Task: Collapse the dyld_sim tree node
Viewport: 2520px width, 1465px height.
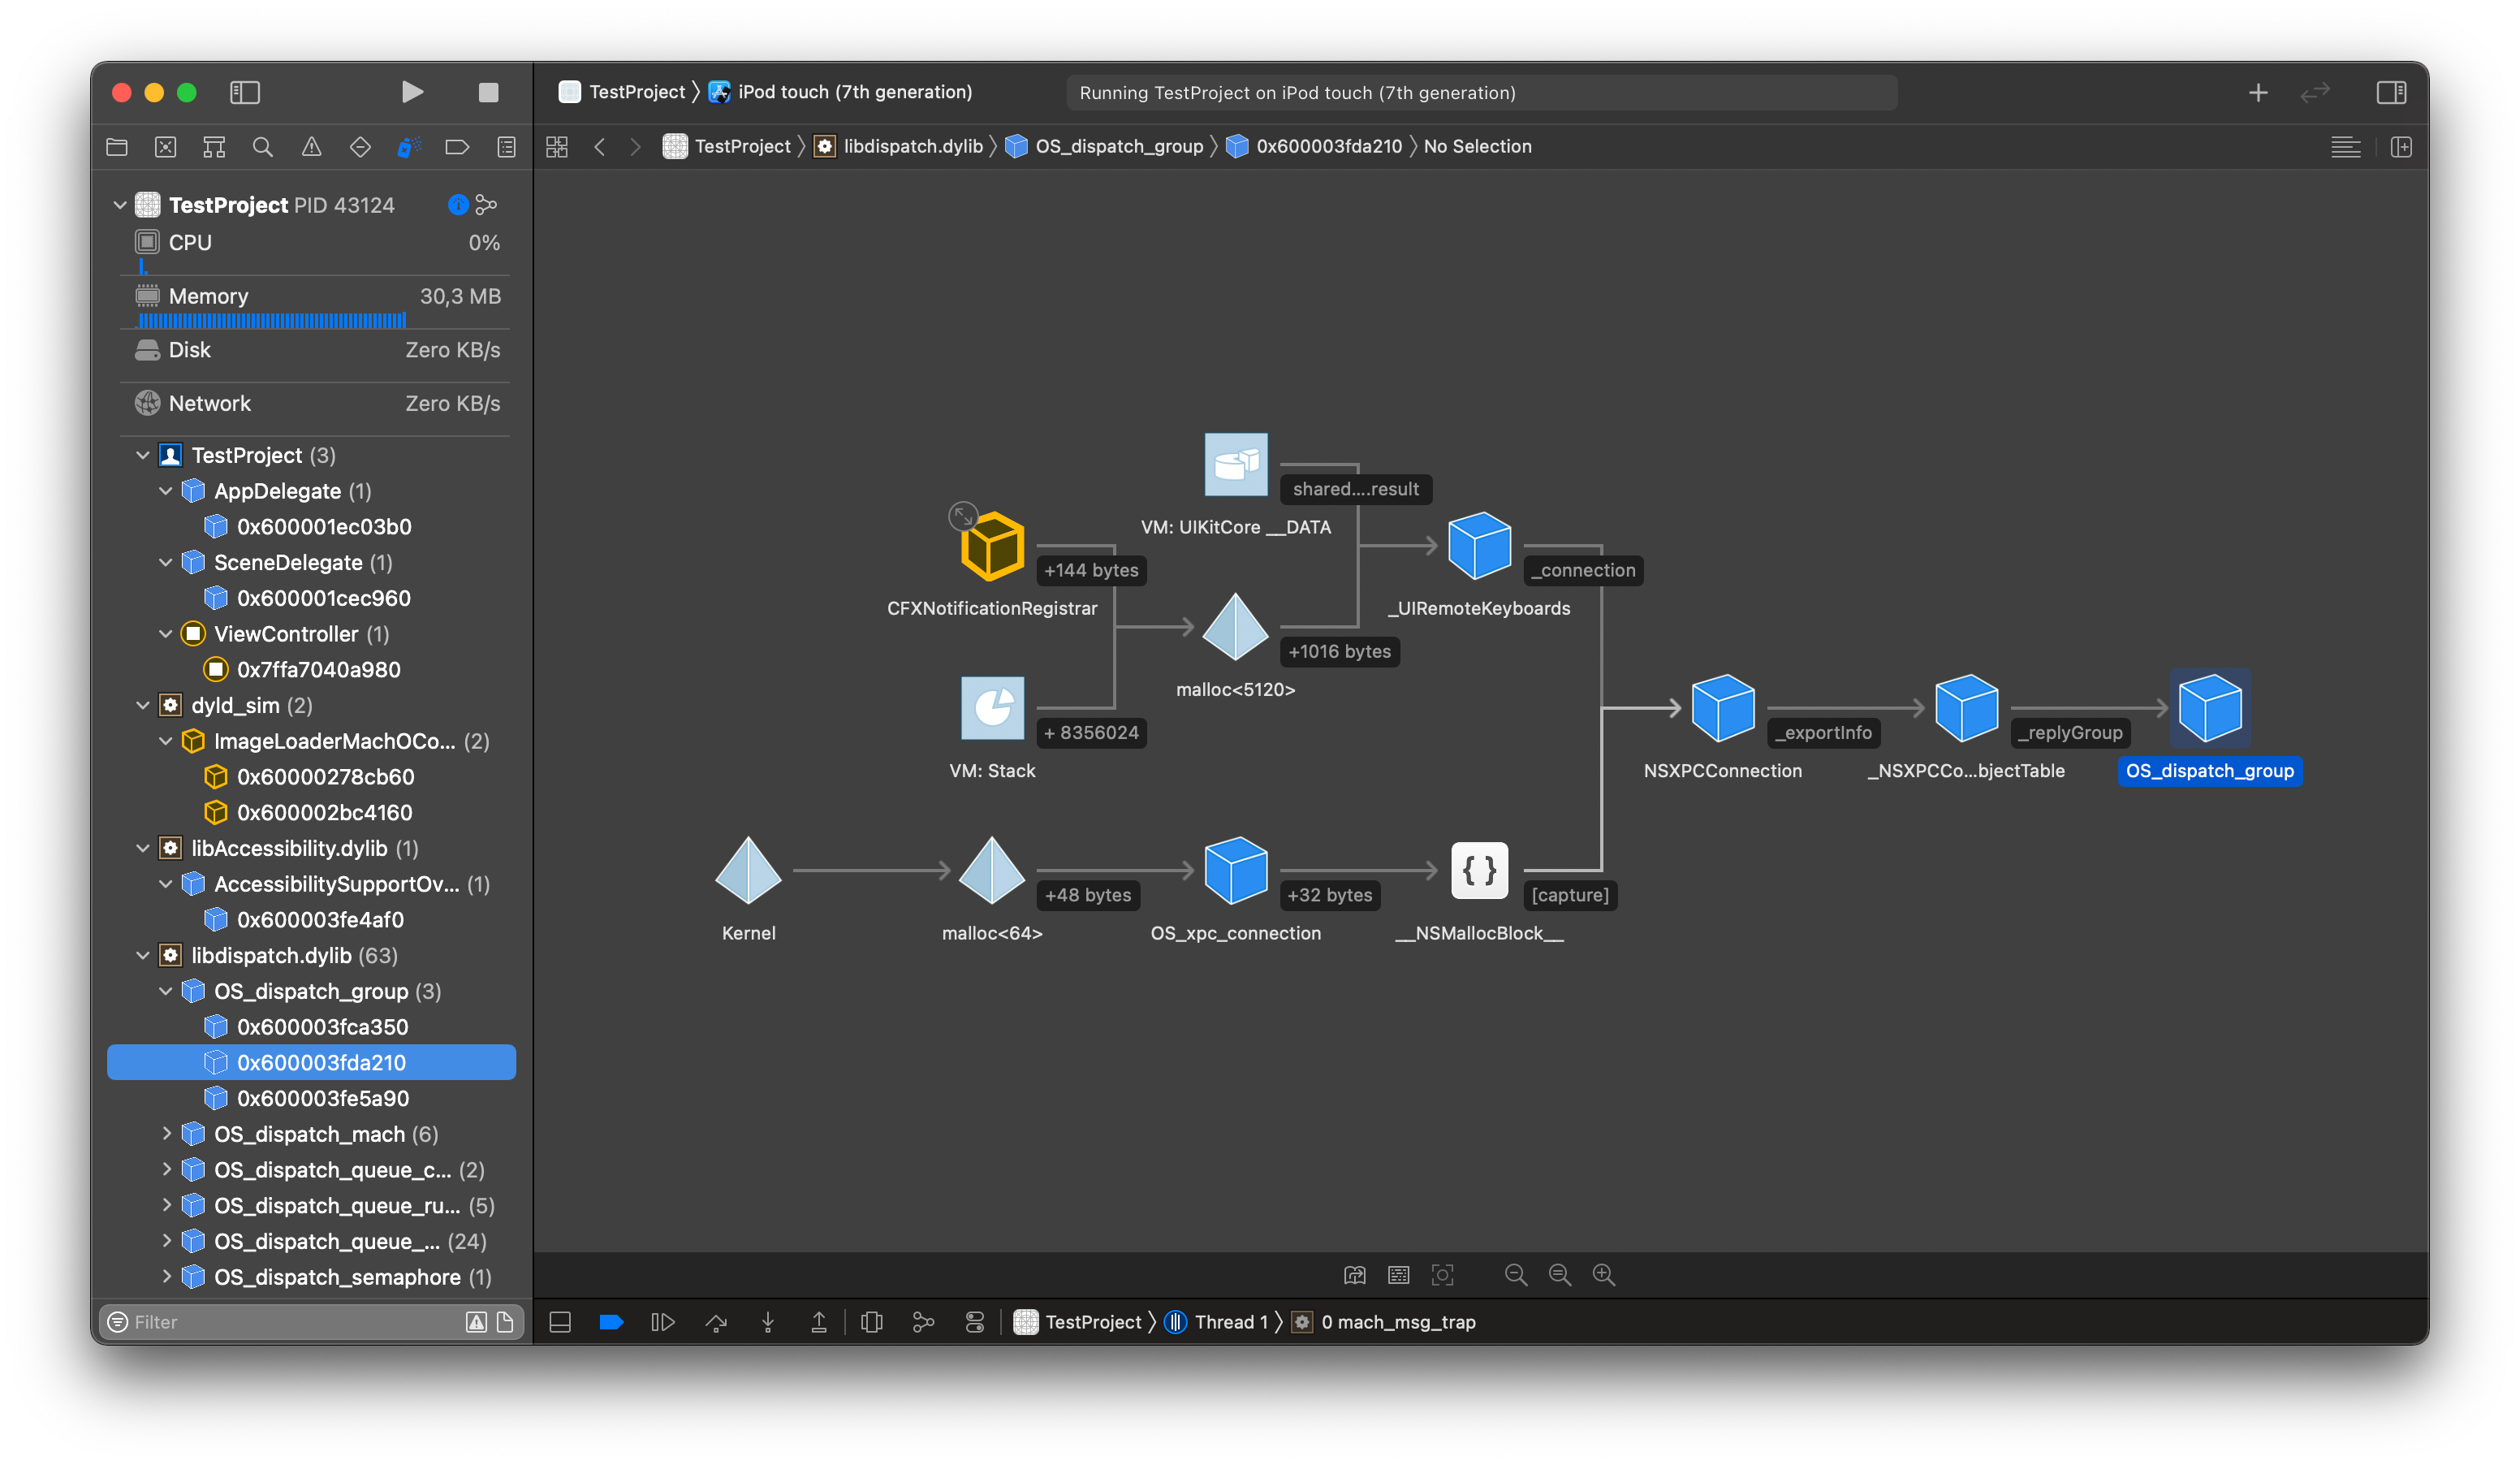Action: (x=143, y=706)
